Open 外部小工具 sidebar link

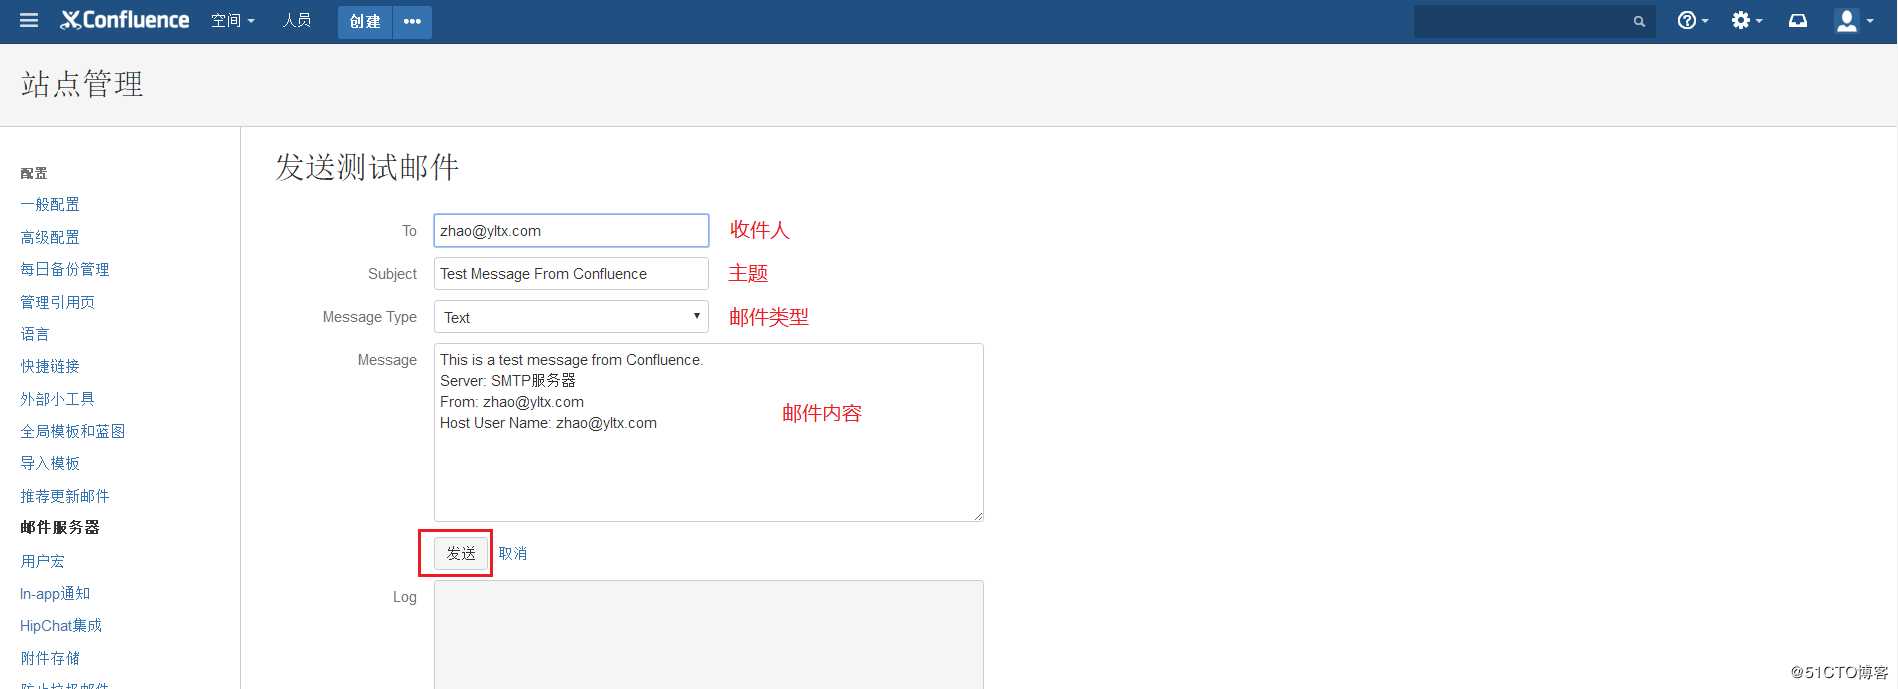pyautogui.click(x=57, y=399)
